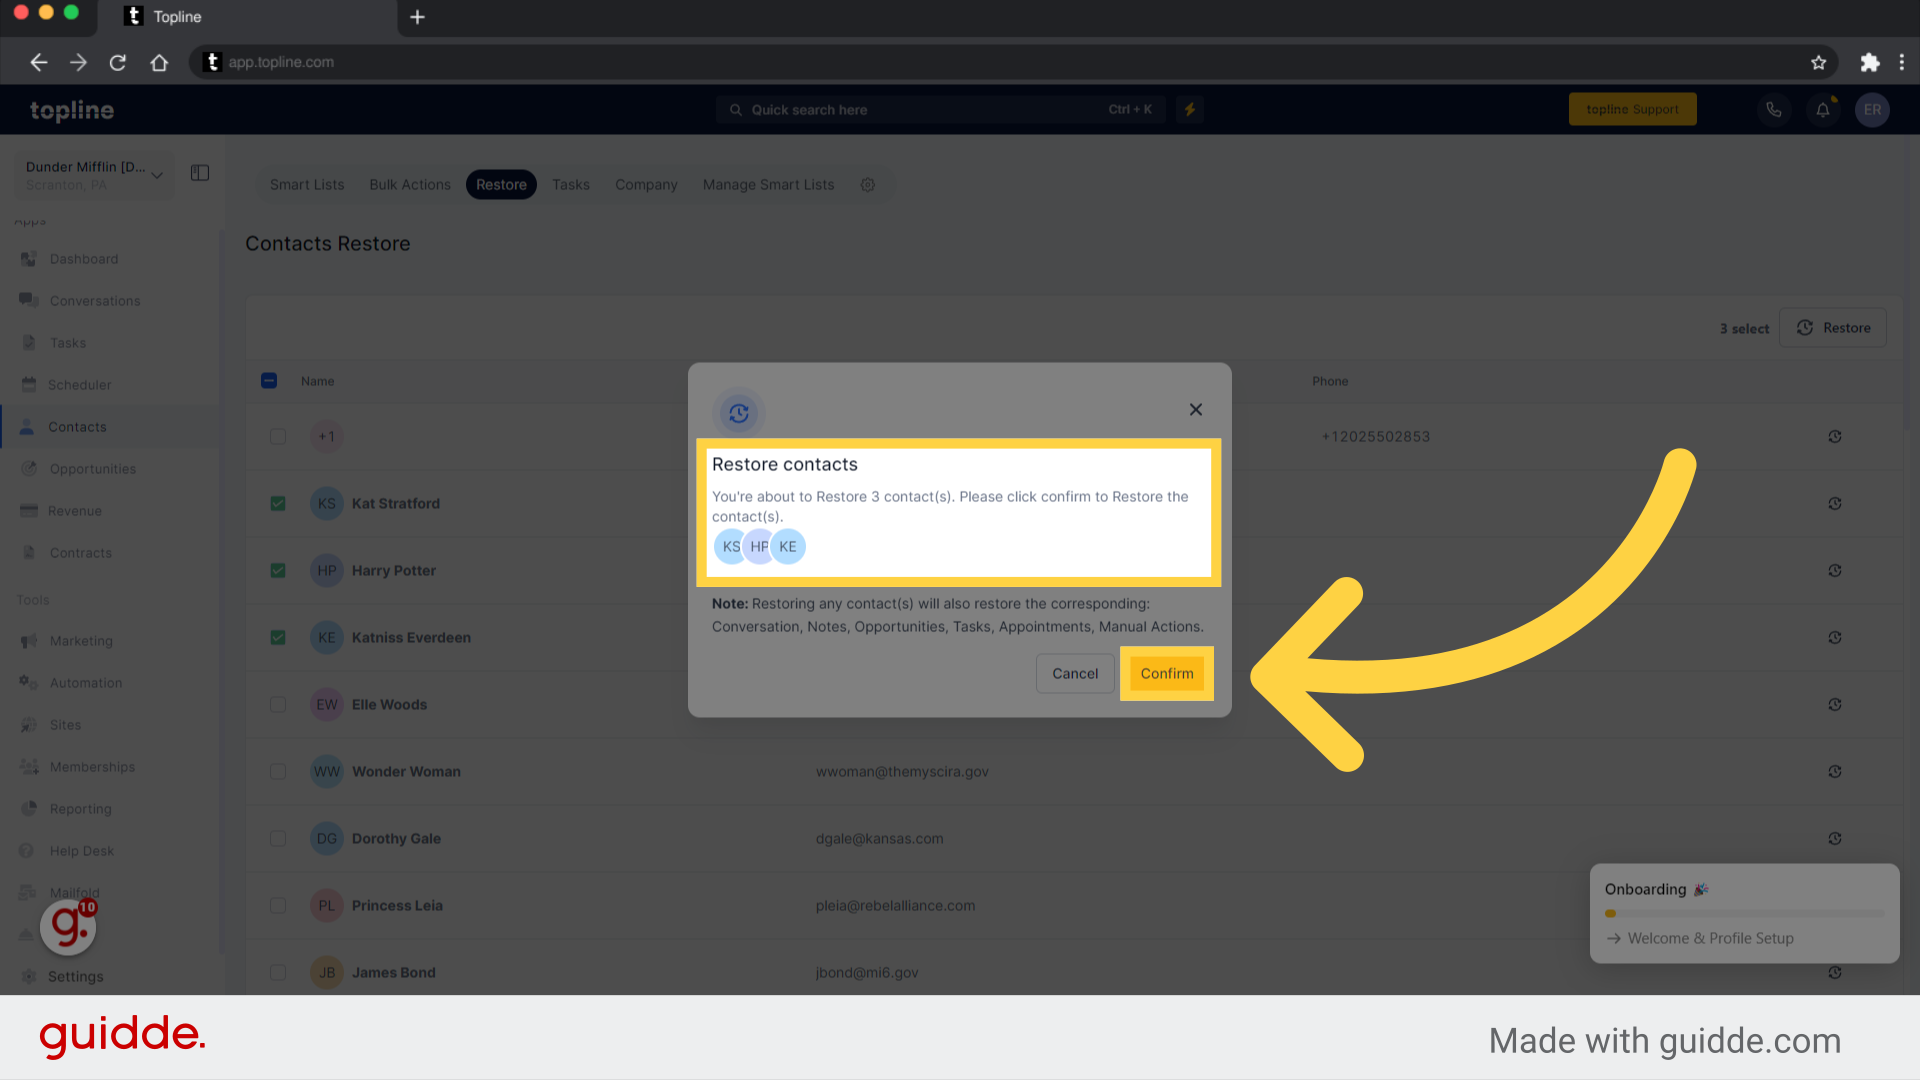Check the Wonder Woman checkbox
Screen dimensions: 1920x1080
click(x=278, y=772)
